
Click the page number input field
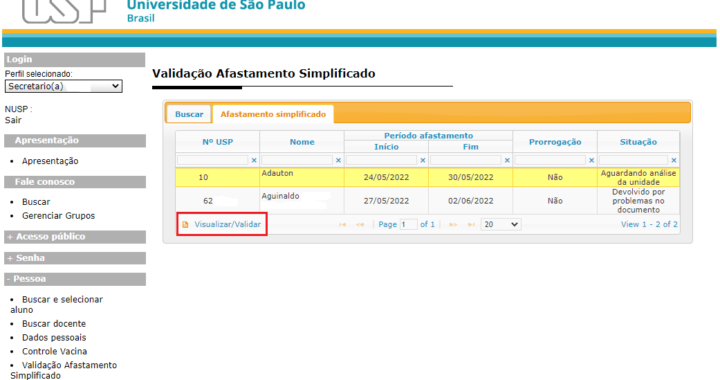click(x=408, y=224)
